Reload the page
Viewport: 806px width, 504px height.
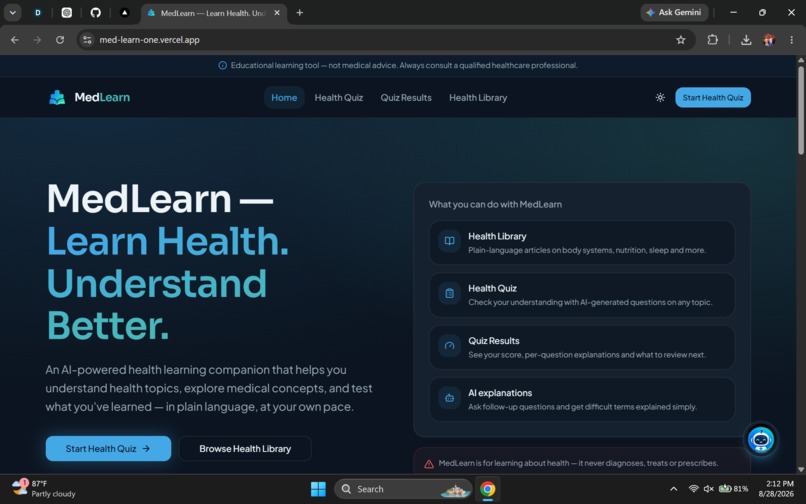click(60, 40)
